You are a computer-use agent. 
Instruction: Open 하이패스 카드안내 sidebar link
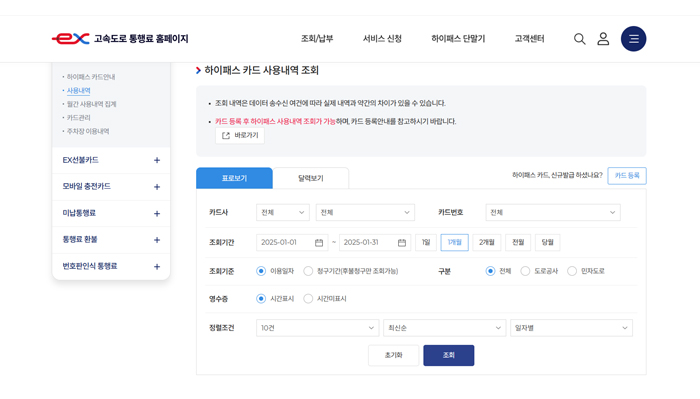point(91,77)
